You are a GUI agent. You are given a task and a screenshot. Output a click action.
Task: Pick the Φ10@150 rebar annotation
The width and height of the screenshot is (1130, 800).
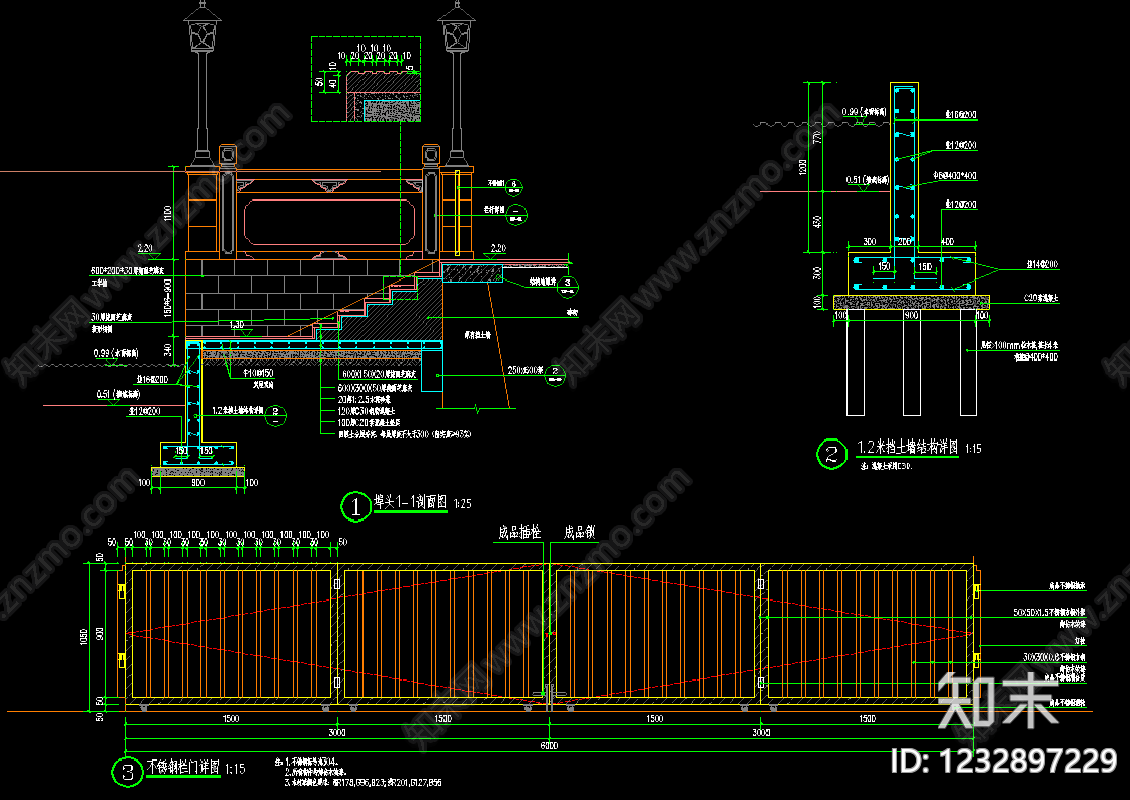pyautogui.click(x=259, y=374)
